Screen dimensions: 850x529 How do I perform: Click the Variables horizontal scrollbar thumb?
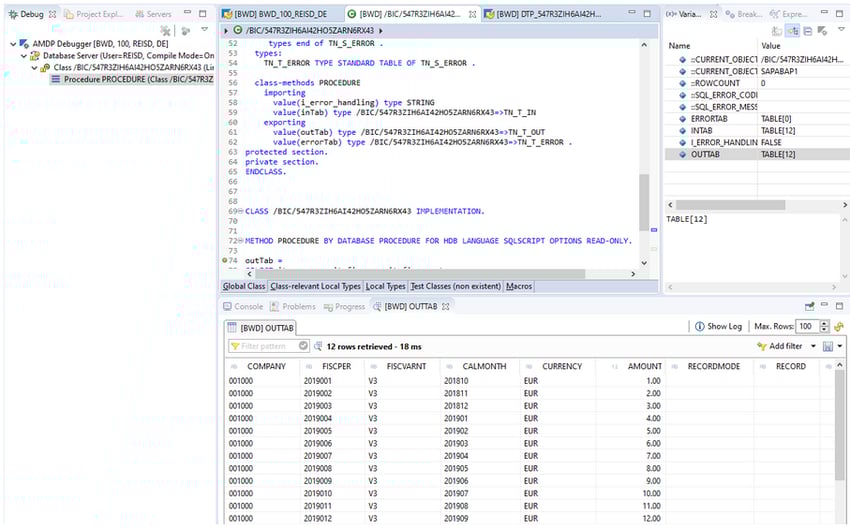[730, 205]
